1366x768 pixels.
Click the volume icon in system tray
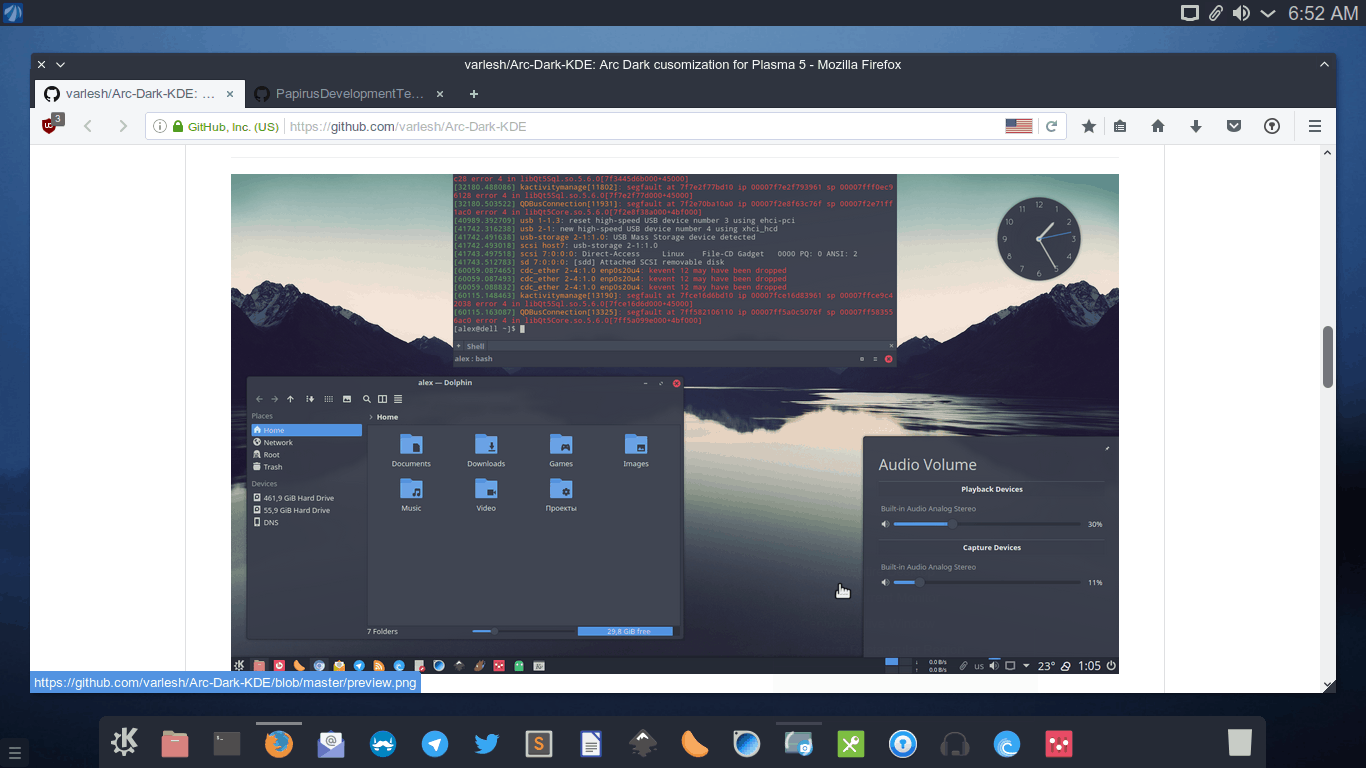[x=1241, y=13]
